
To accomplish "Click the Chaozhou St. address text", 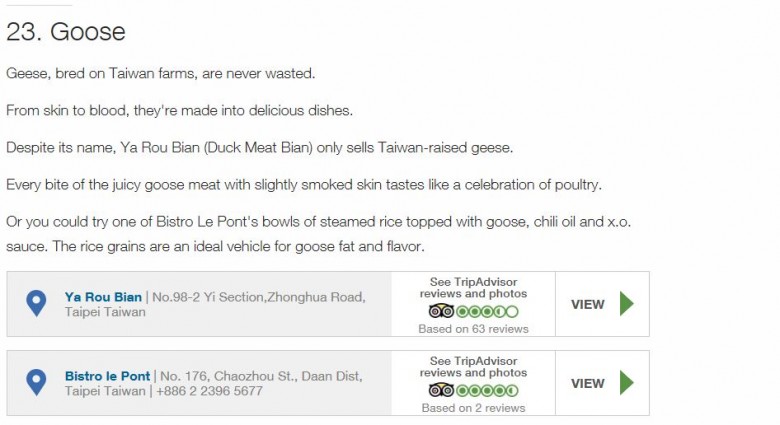I will 213,383.
